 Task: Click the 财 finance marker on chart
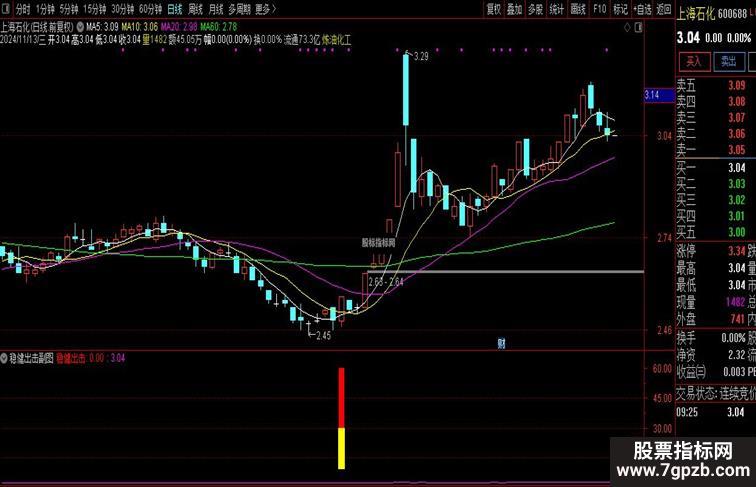501,343
